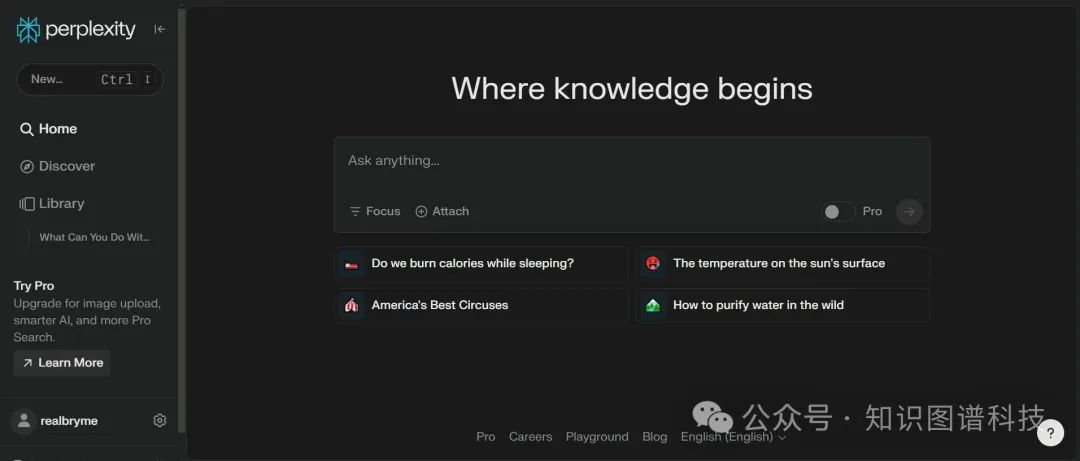1080x461 pixels.
Task: Open the 'What Can You Do Wit...' thread
Action: [x=94, y=238]
